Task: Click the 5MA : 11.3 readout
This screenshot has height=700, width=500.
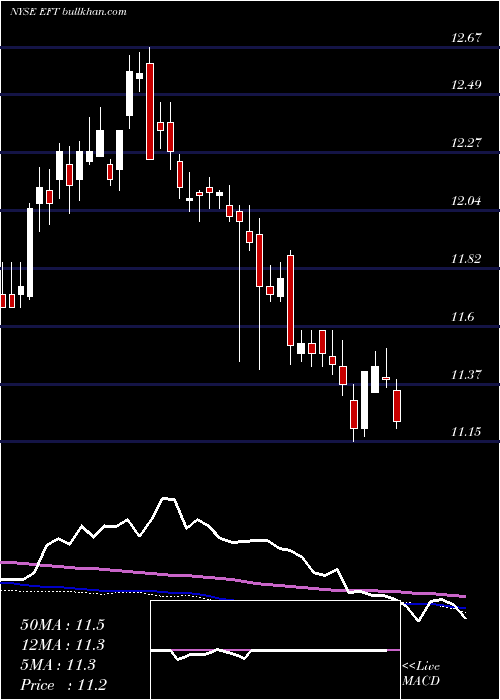Action: tap(58, 665)
